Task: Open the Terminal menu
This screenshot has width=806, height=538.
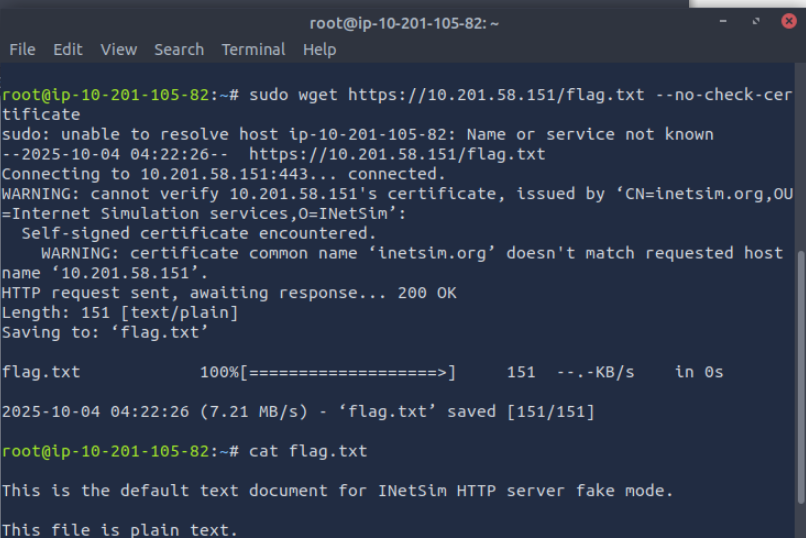Action: [x=253, y=49]
